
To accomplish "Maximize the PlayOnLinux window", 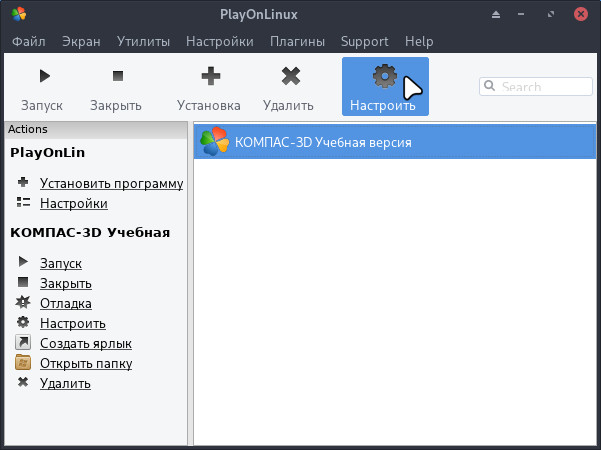I will click(551, 15).
